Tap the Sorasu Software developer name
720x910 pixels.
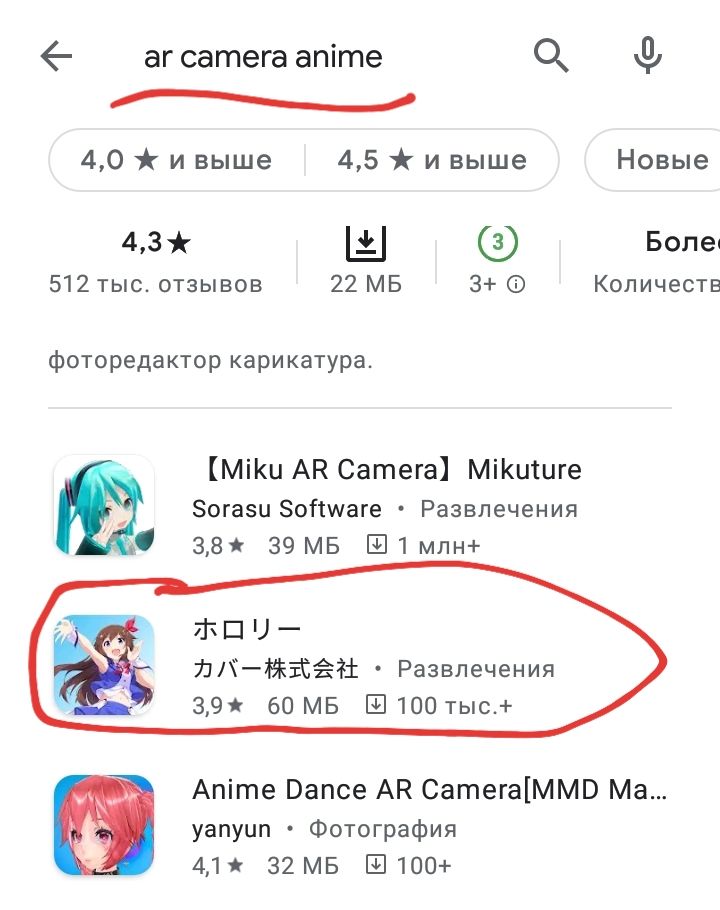(x=287, y=509)
